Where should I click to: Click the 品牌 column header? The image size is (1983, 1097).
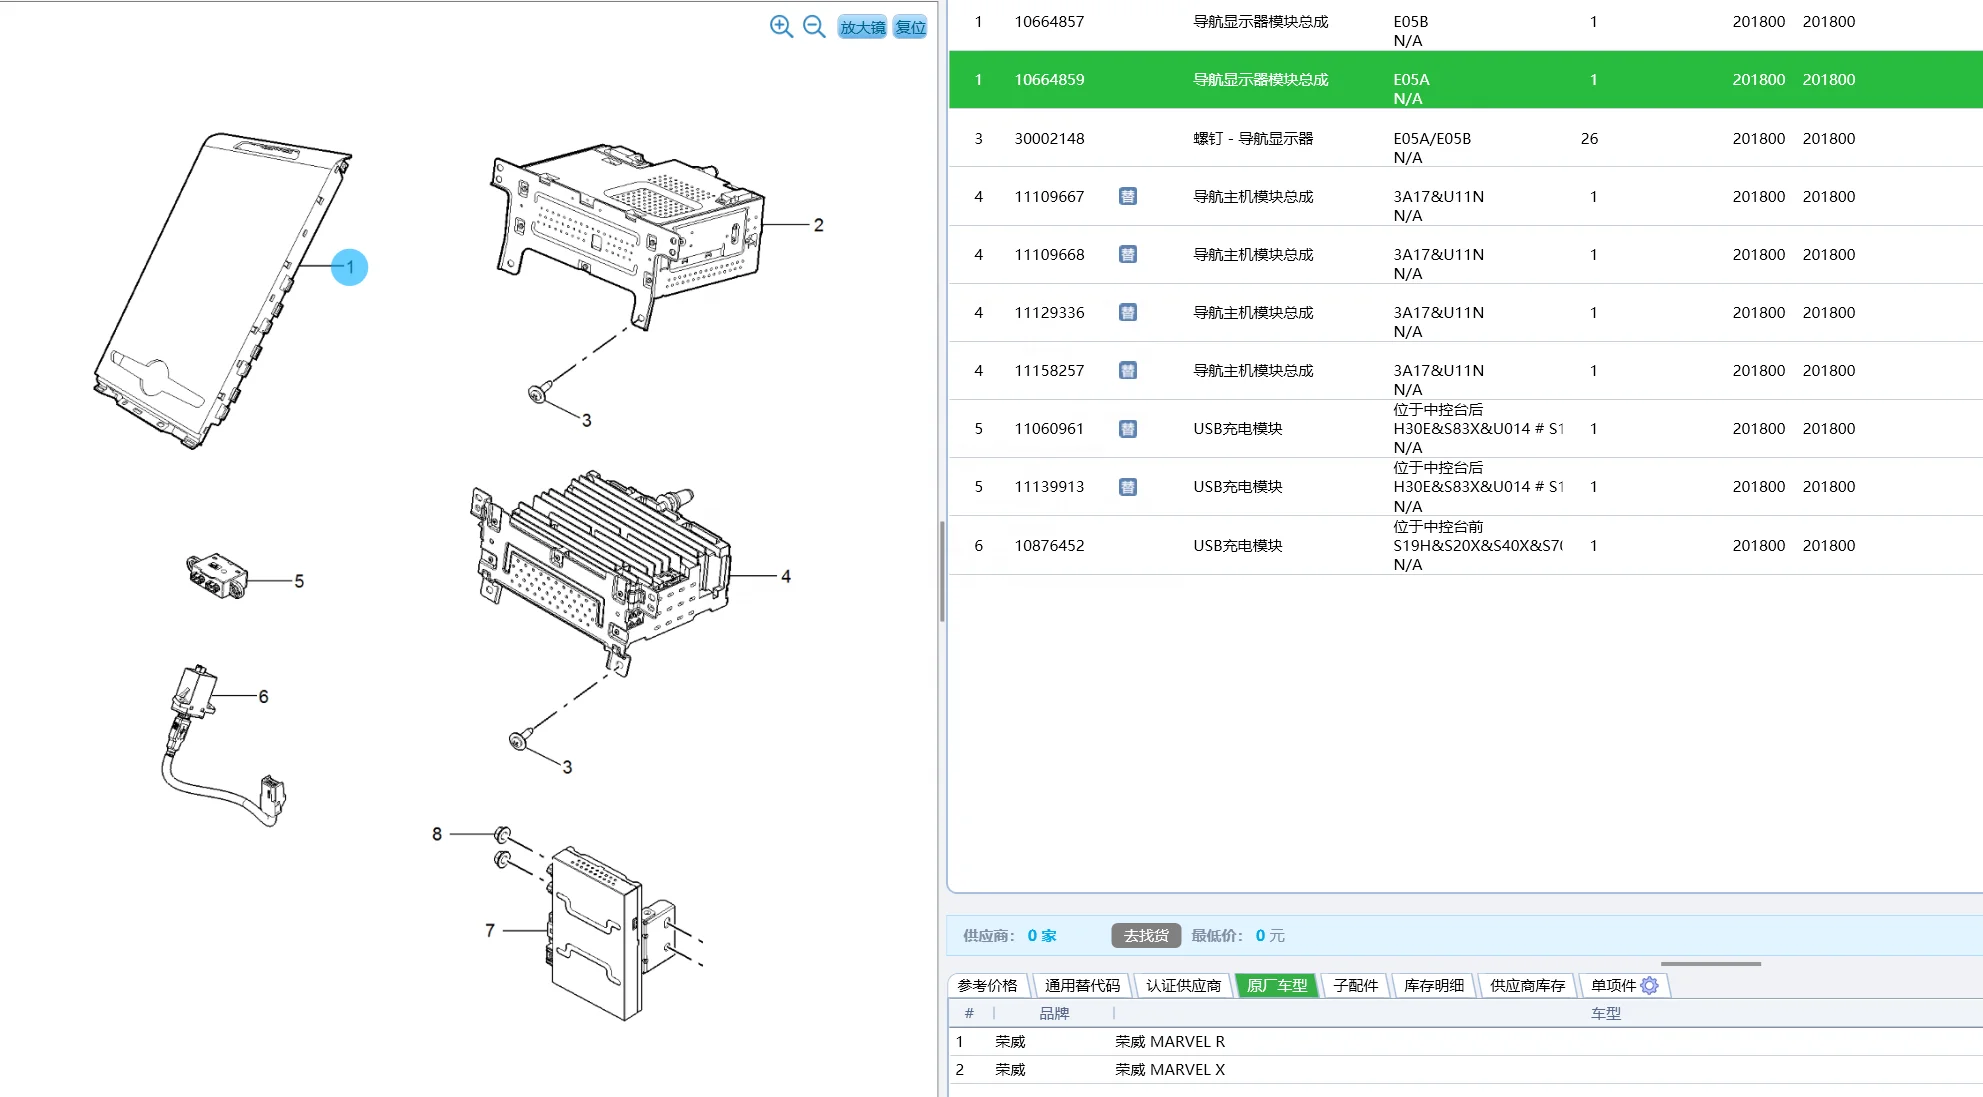click(x=1053, y=1013)
